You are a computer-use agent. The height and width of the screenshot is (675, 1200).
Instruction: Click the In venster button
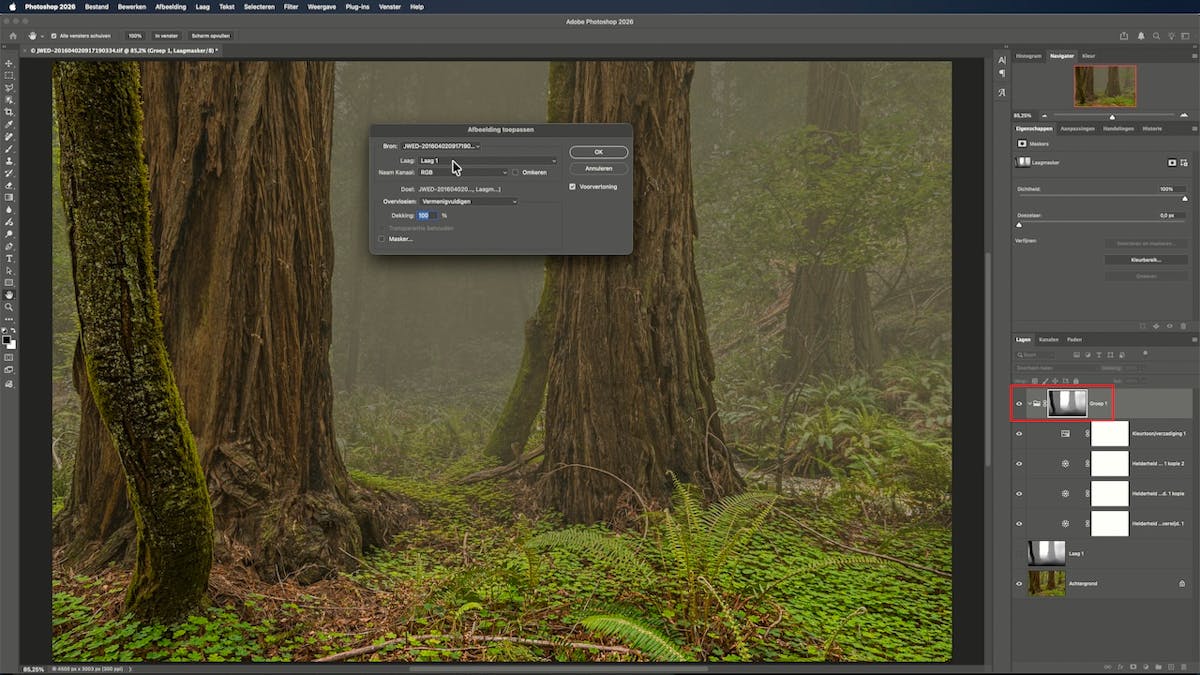[x=165, y=36]
